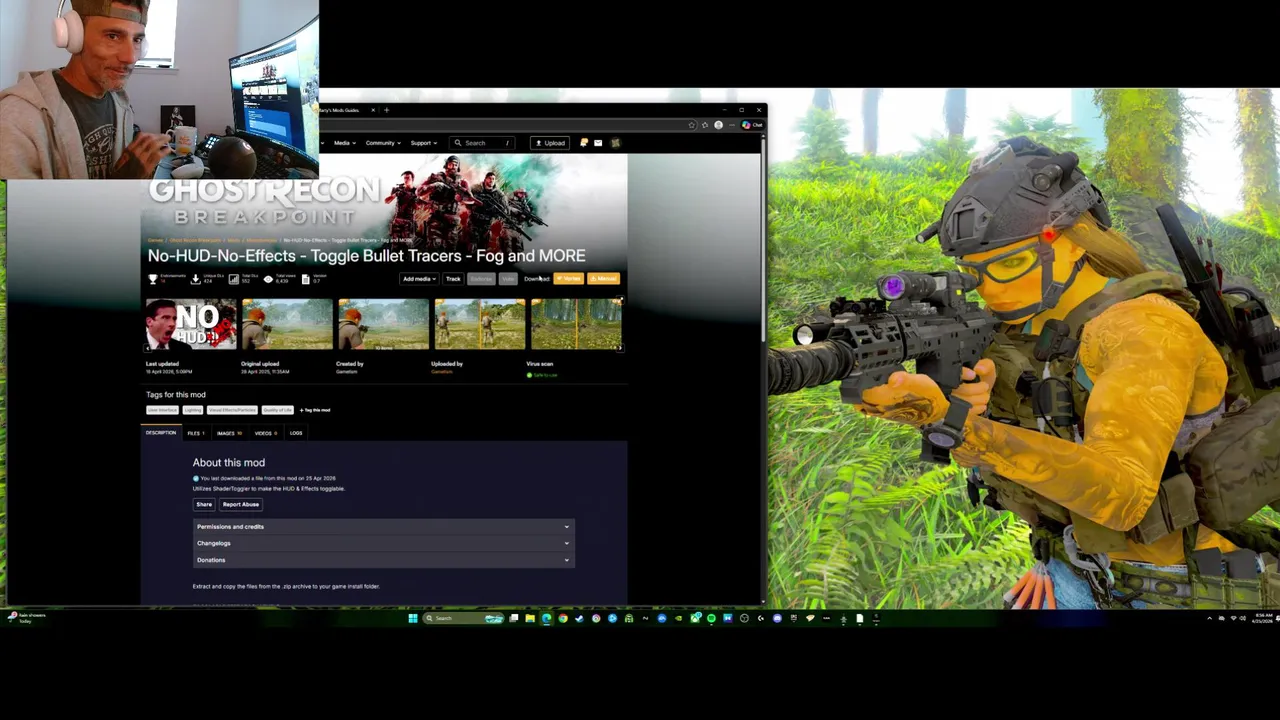Open the messages envelope icon

[x=598, y=143]
